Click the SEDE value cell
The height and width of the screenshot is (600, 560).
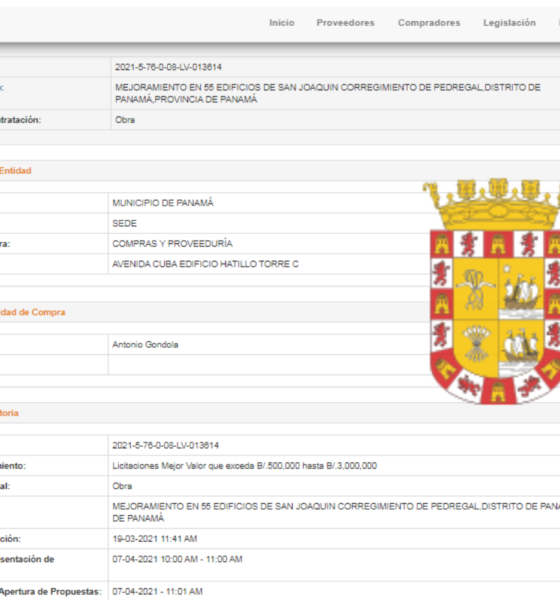pyautogui.click(x=124, y=223)
